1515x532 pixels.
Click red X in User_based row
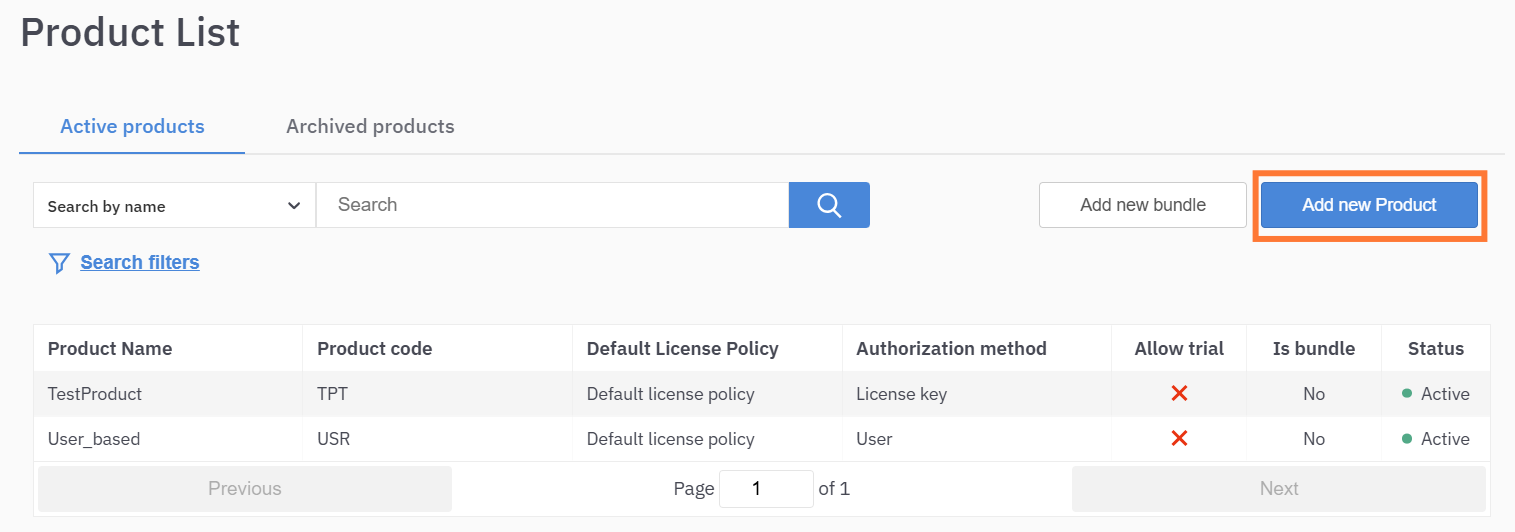click(1178, 438)
